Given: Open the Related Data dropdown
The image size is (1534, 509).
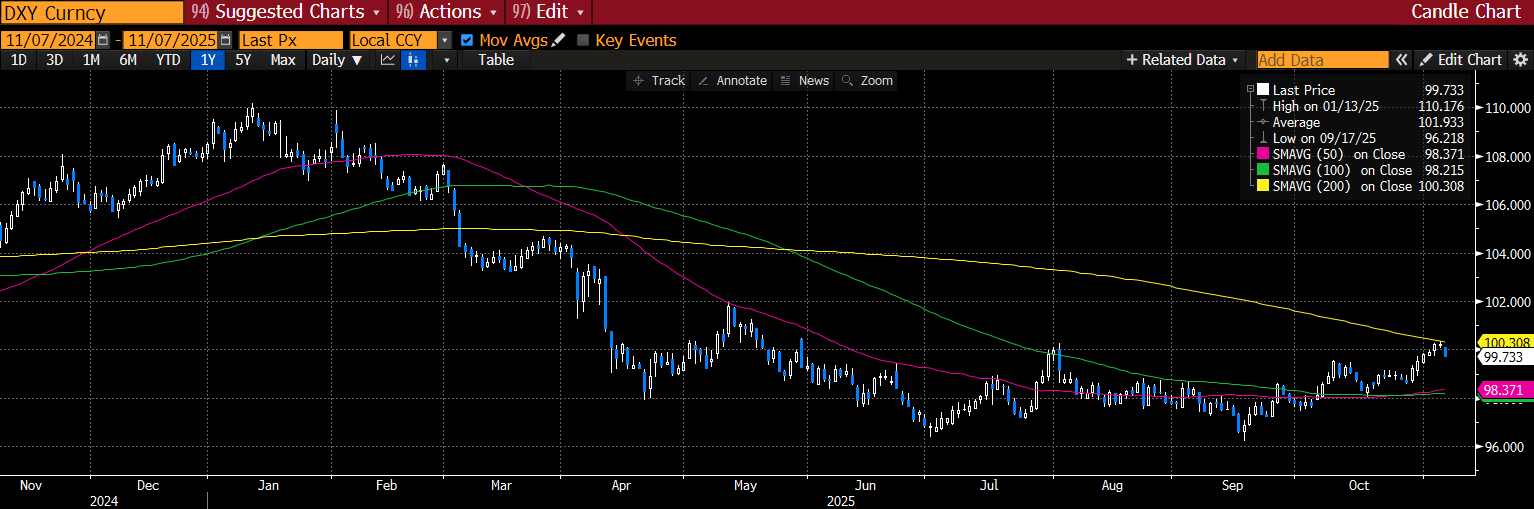Looking at the screenshot, I should click(1183, 60).
